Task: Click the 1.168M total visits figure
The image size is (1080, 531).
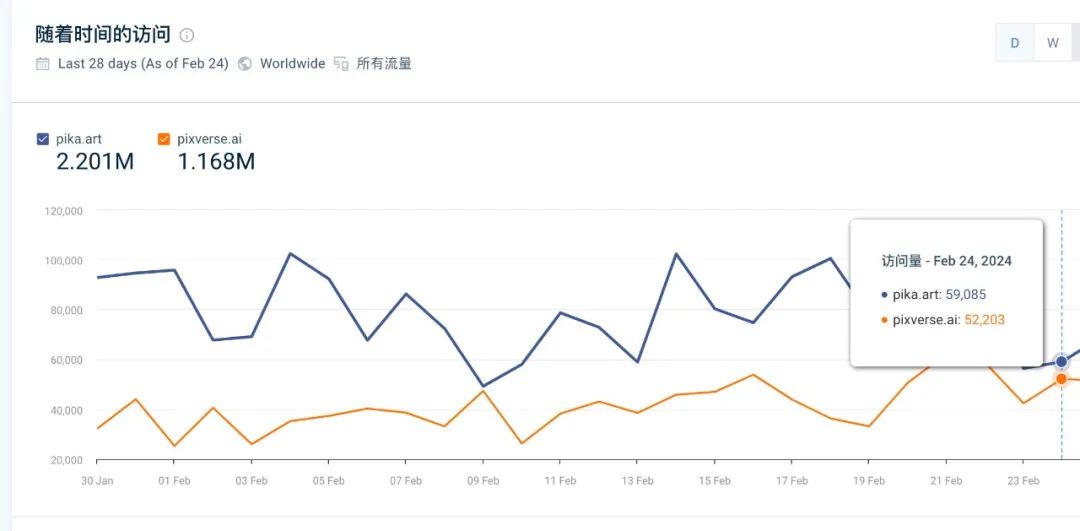Action: pos(216,161)
